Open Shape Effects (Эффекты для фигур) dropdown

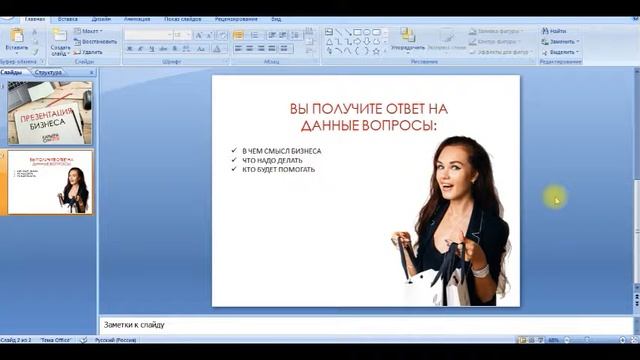pos(501,52)
